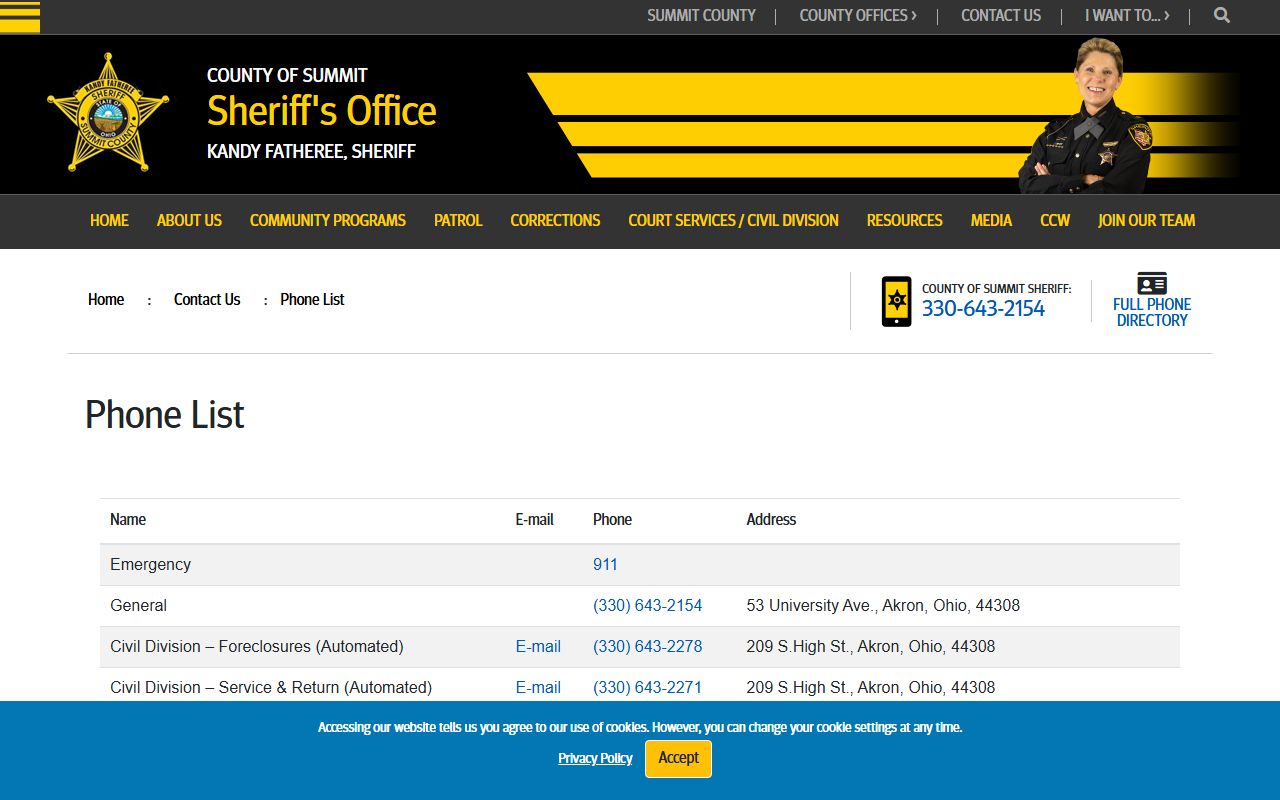The image size is (1280, 800).
Task: Open Summit County top link
Action: click(701, 15)
